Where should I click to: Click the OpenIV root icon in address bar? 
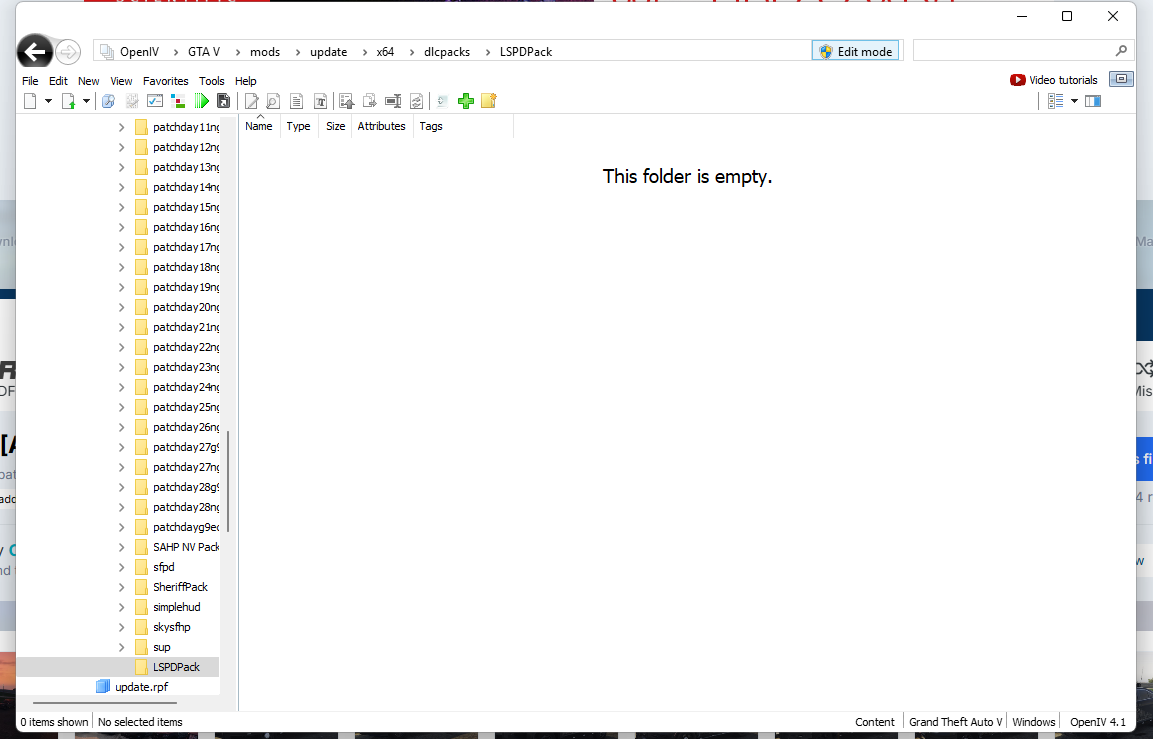[107, 51]
